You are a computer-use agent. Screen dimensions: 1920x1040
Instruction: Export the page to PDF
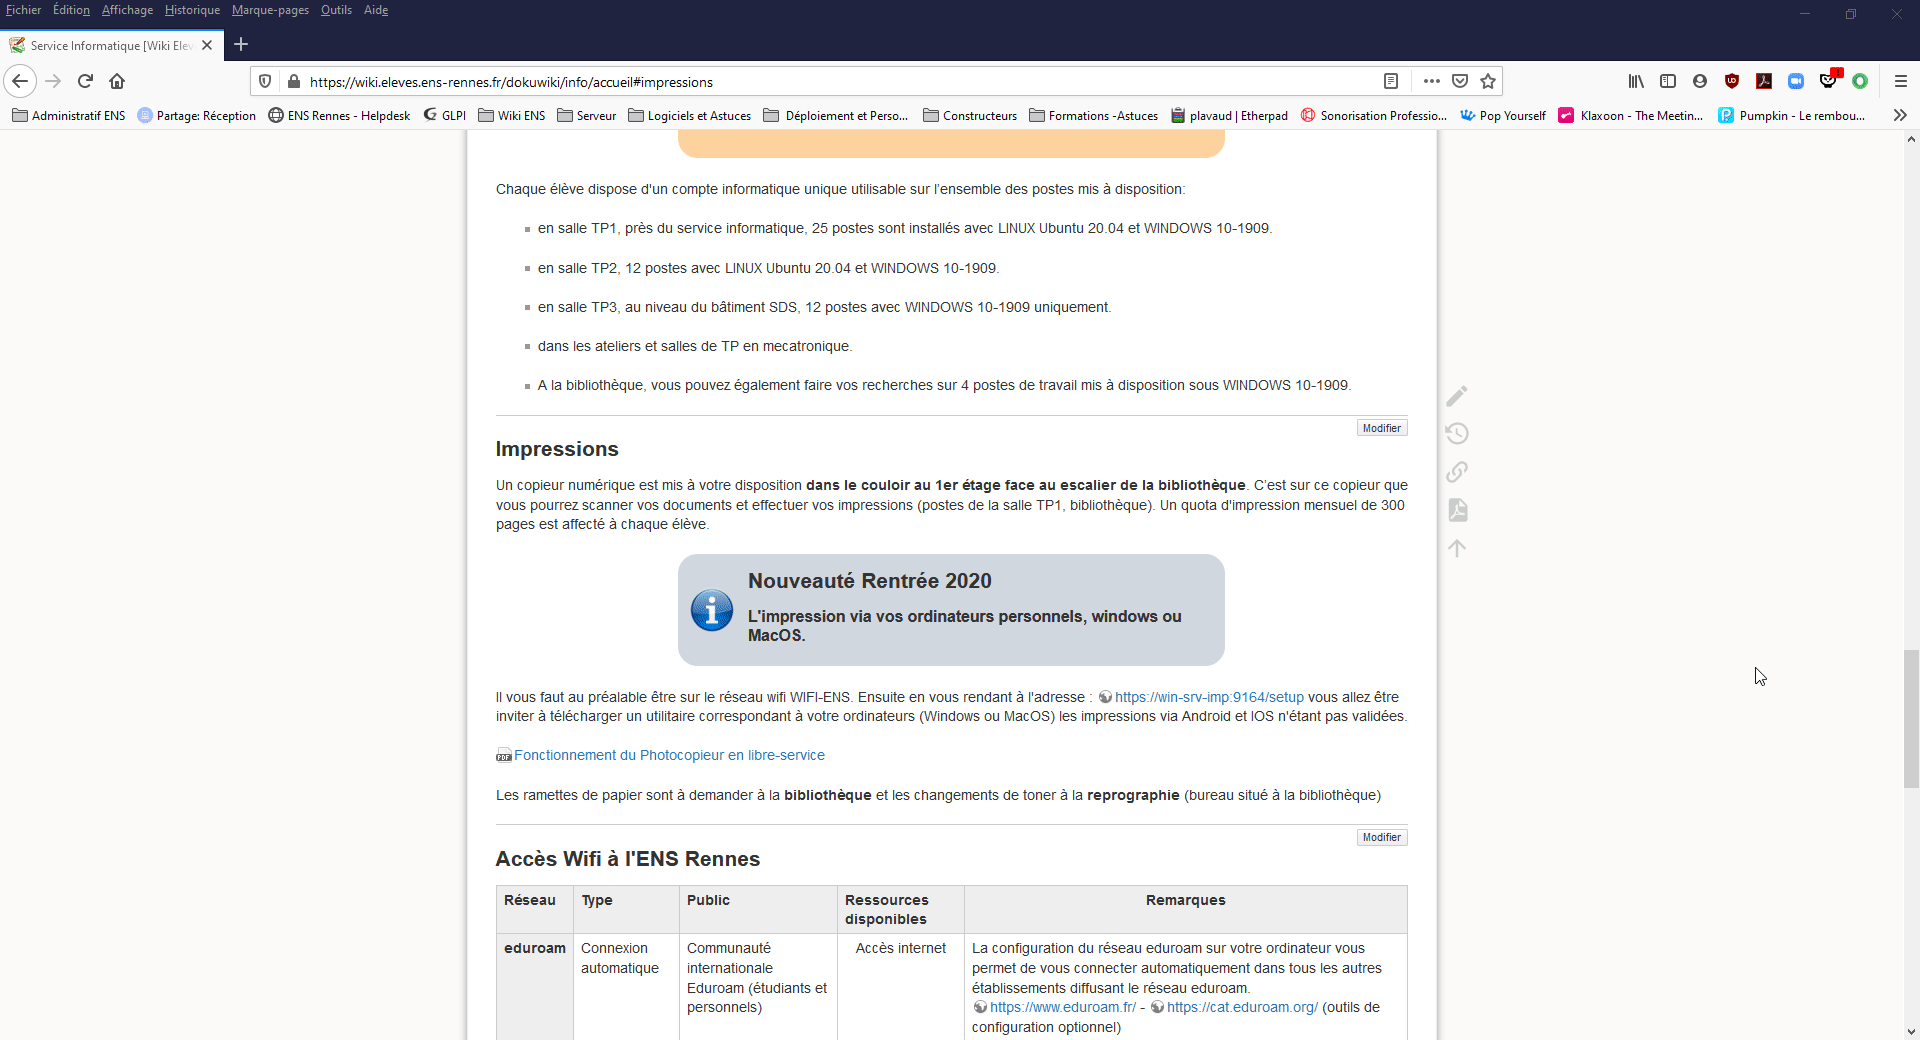pos(1457,510)
